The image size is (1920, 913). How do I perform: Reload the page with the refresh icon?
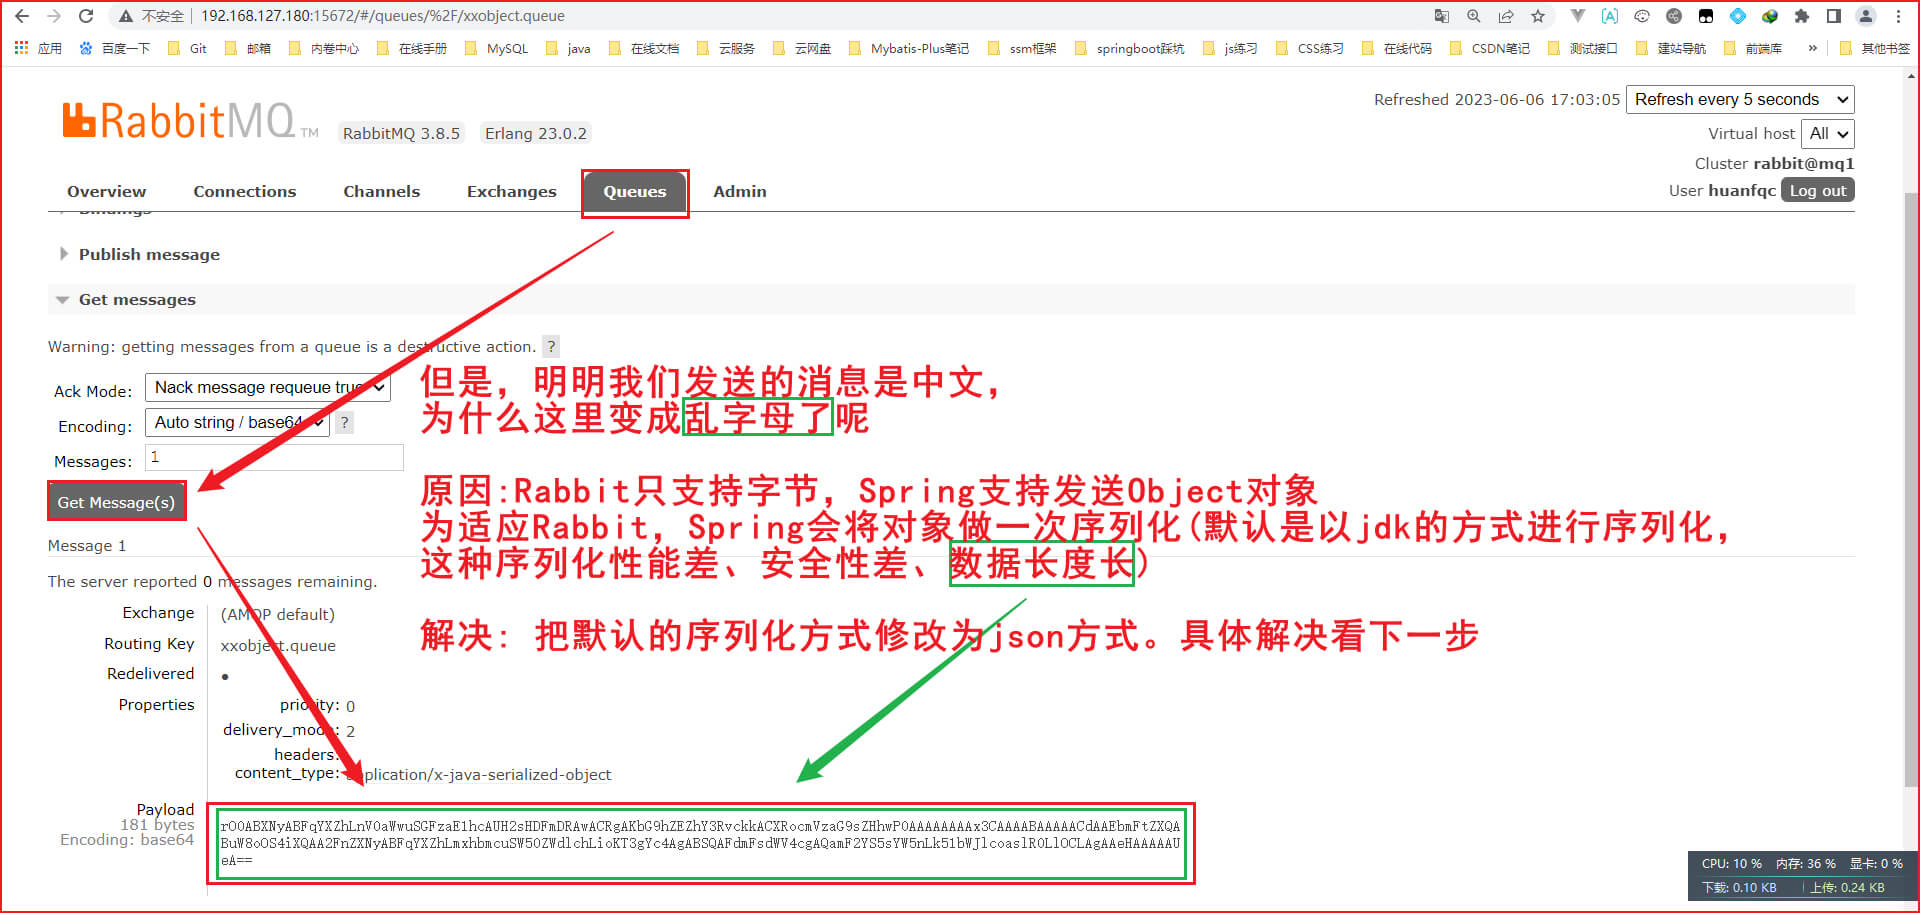[86, 16]
